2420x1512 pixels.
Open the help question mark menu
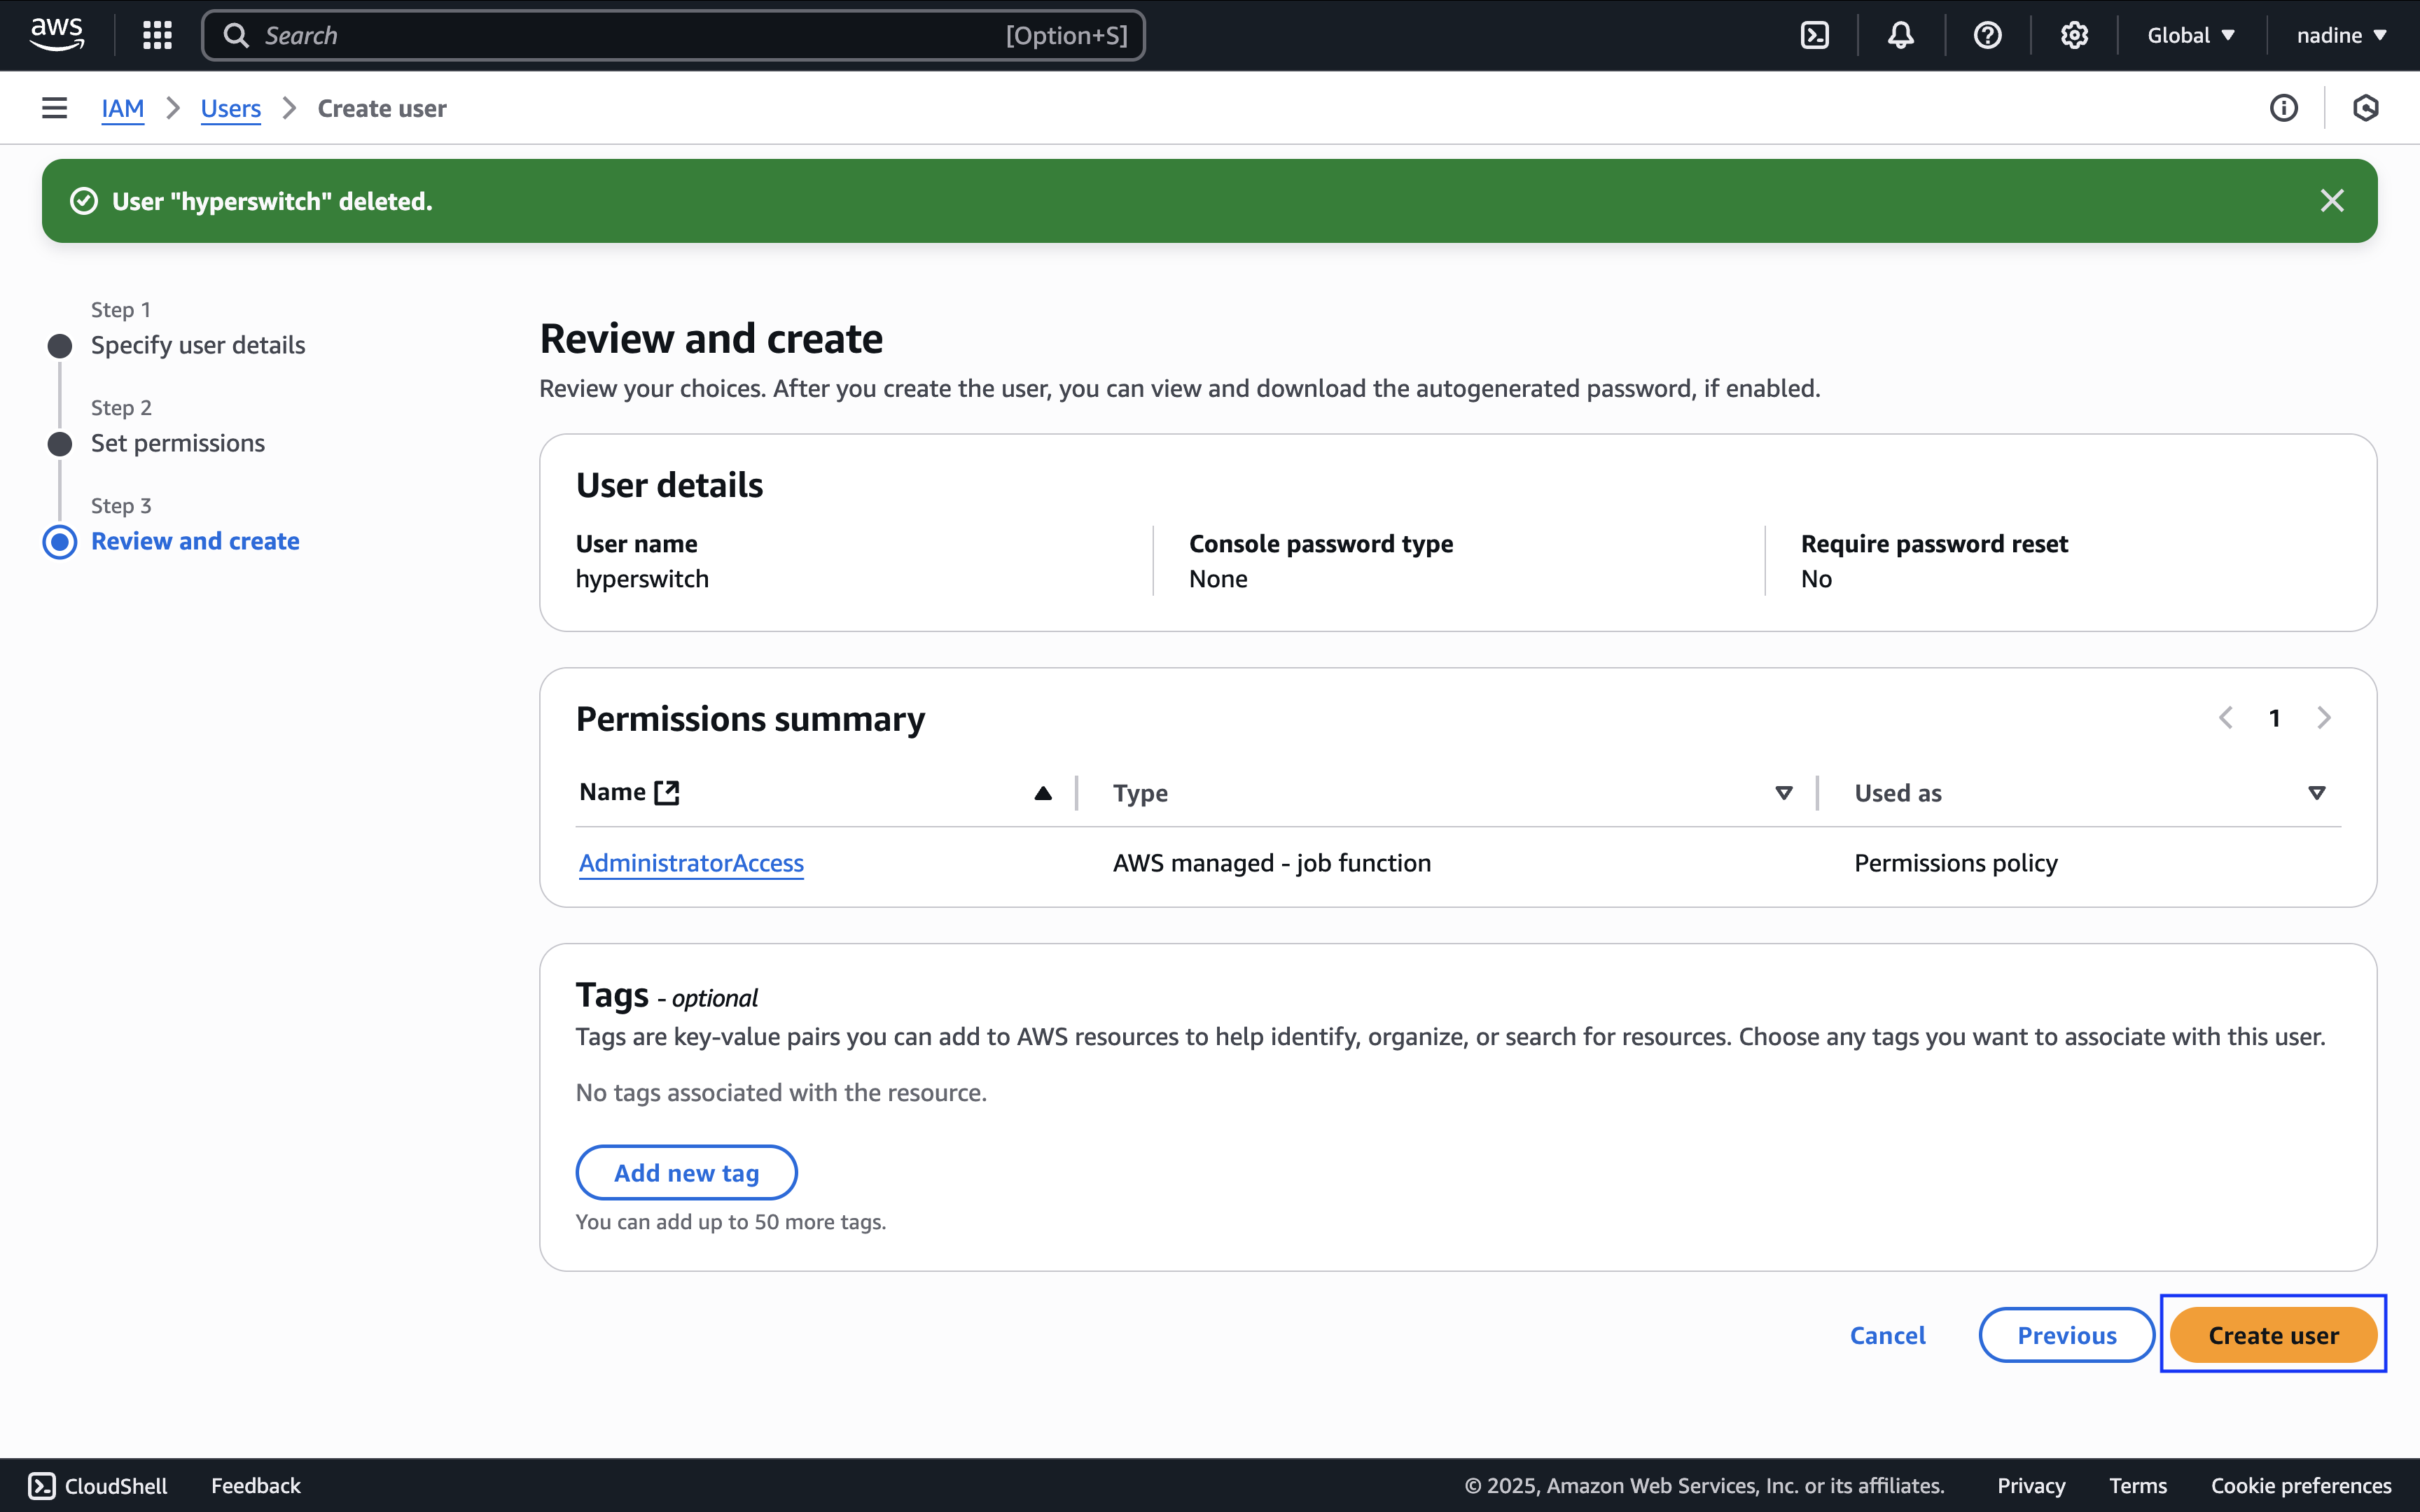tap(1987, 35)
